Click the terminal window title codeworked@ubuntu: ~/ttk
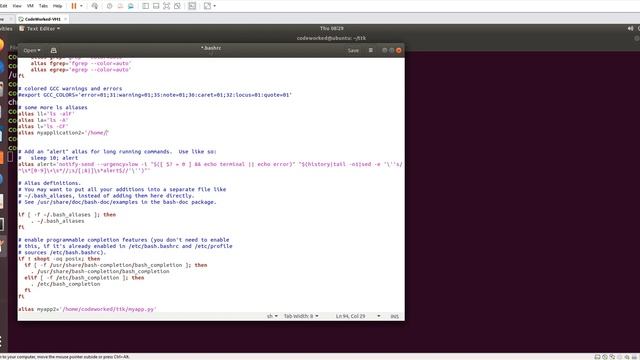640x360 pixels. [331, 38]
